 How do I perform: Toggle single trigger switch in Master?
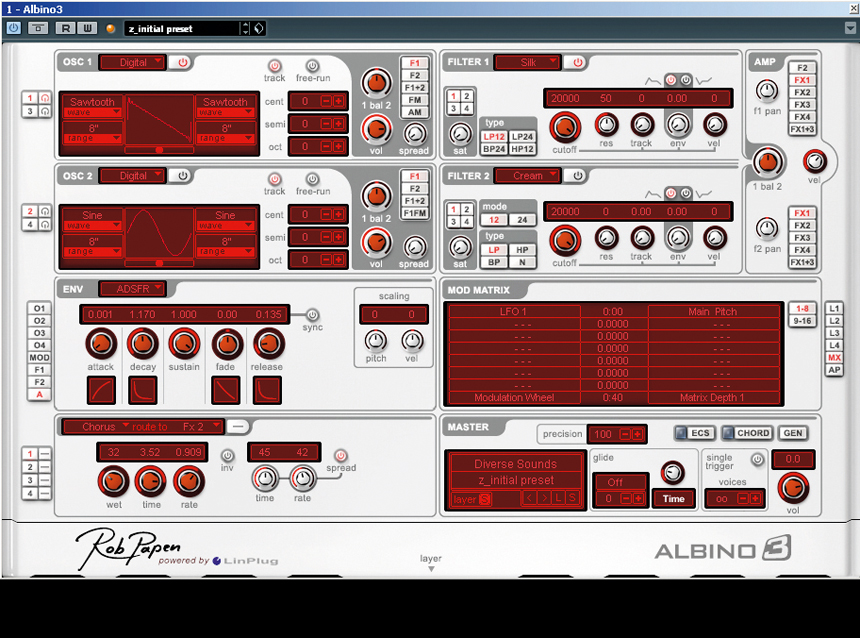tap(757, 459)
